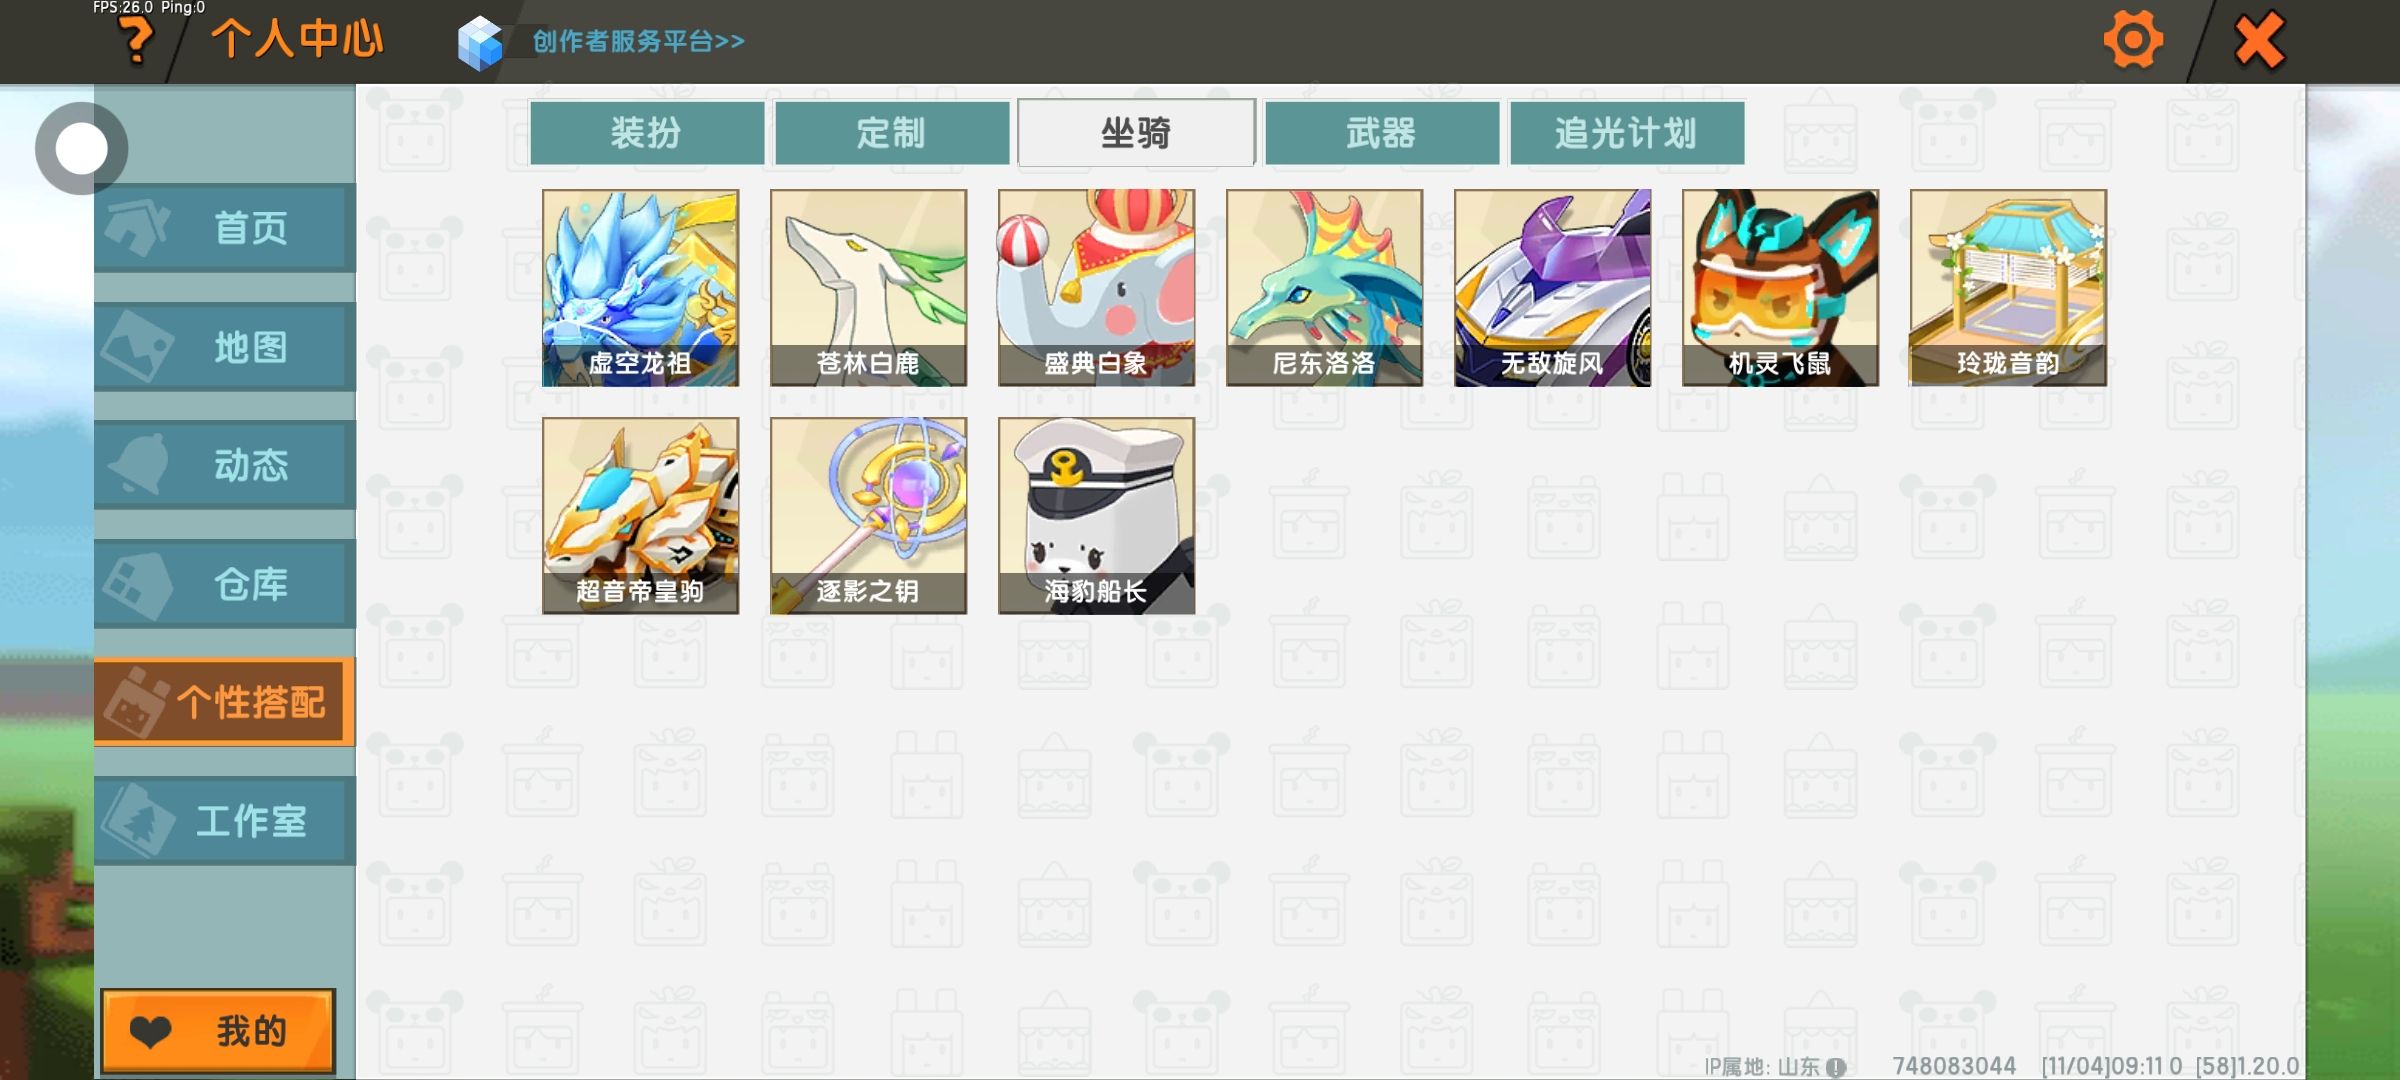2400x1080 pixels.
Task: Switch to the 装扮 tab
Action: pos(647,133)
